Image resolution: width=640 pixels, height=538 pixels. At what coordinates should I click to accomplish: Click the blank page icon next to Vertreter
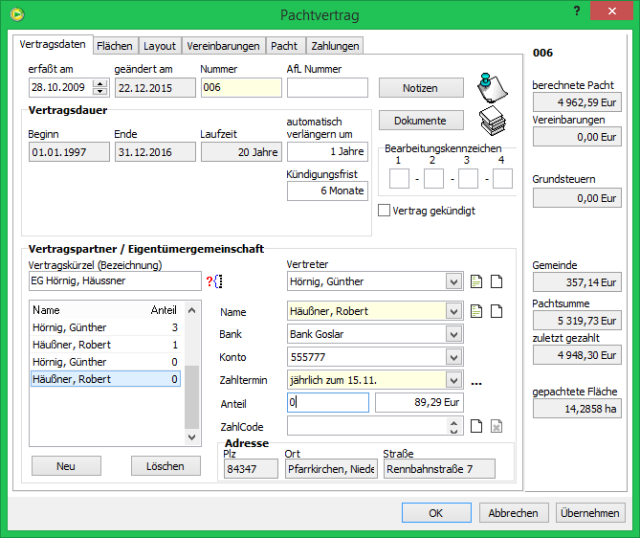(495, 281)
